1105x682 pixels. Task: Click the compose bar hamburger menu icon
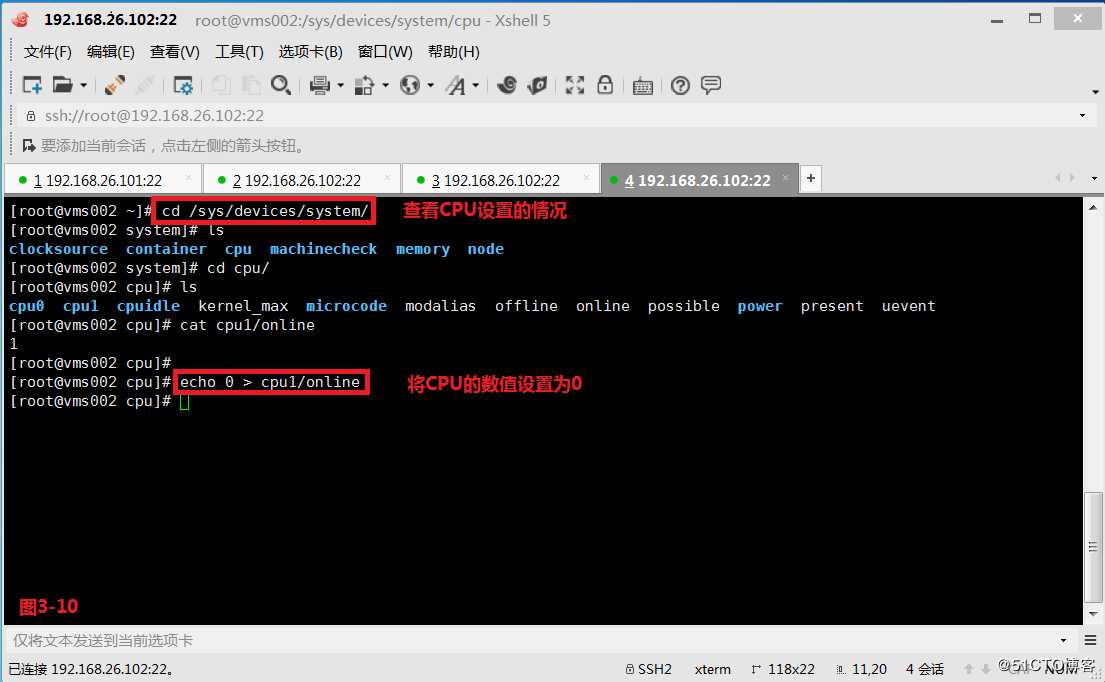(1090, 640)
